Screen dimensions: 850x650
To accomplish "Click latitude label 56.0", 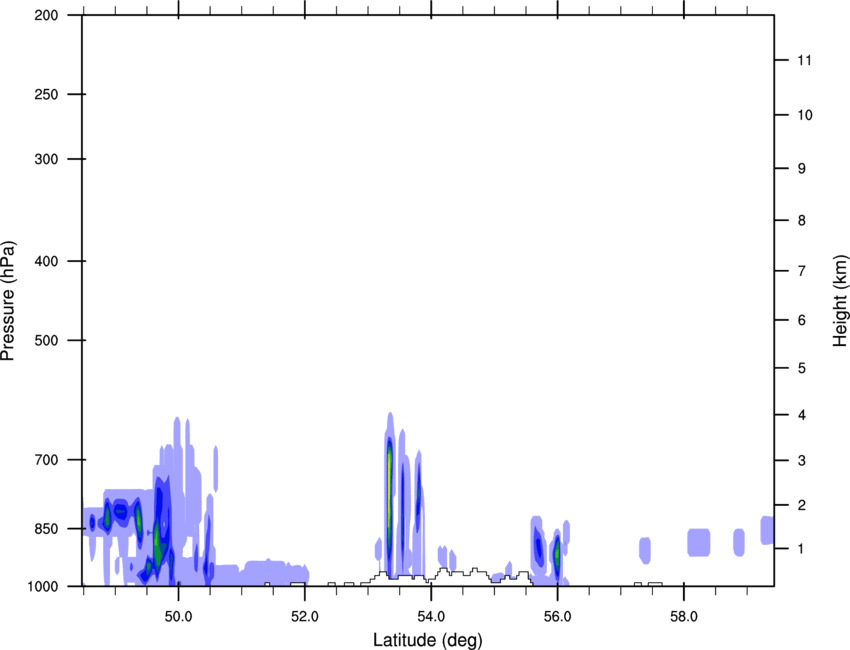I will tap(557, 617).
